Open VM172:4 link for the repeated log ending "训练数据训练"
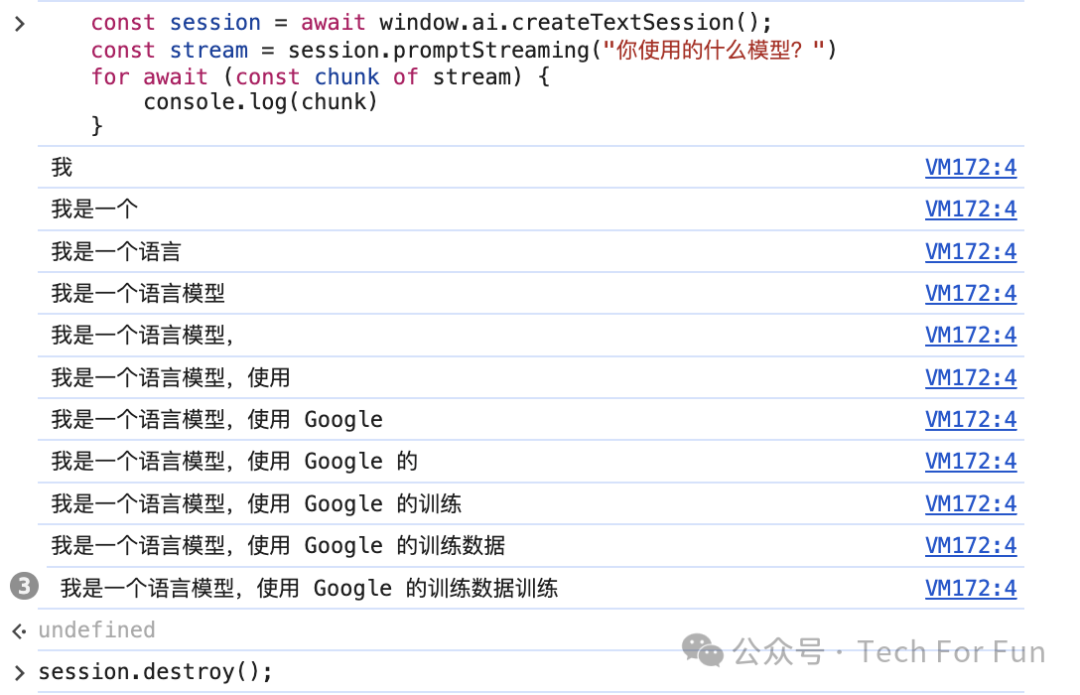1080x695 pixels. point(970,587)
